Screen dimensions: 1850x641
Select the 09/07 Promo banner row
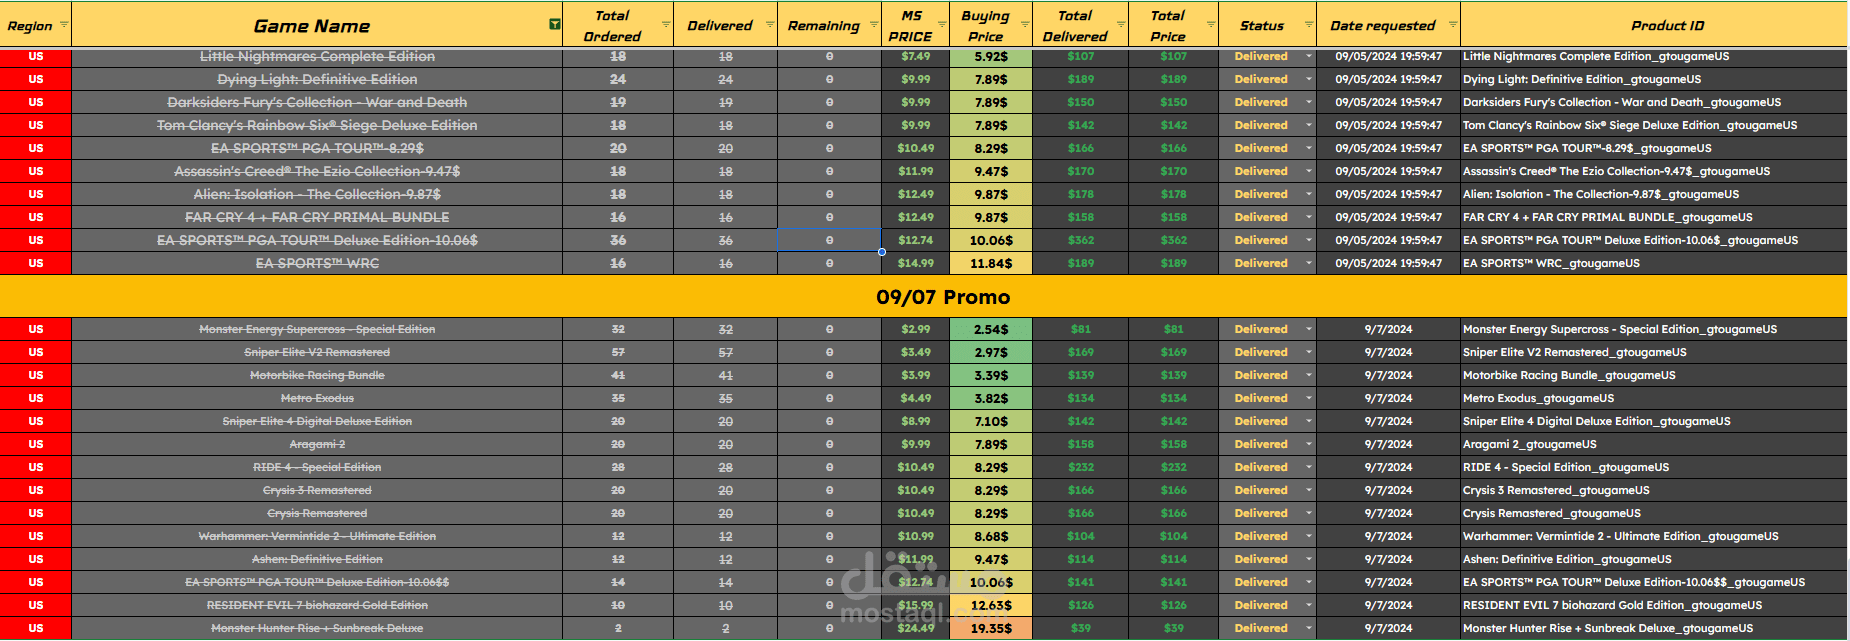click(x=924, y=297)
